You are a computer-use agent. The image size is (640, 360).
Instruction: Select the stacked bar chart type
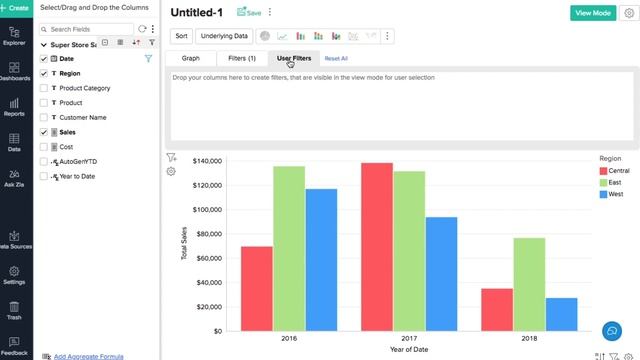318,36
